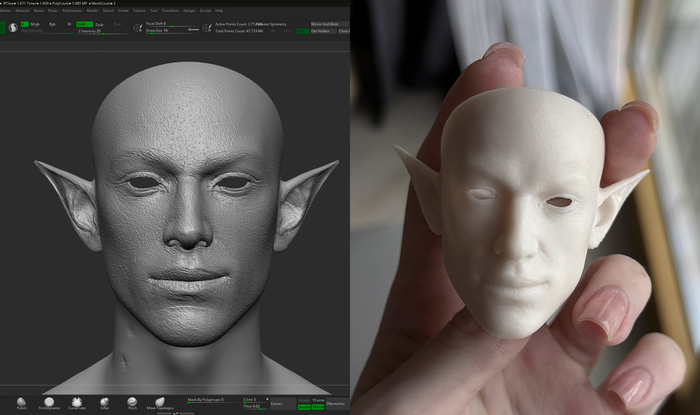Adjust the Rgb Intensity slider

click(x=47, y=31)
